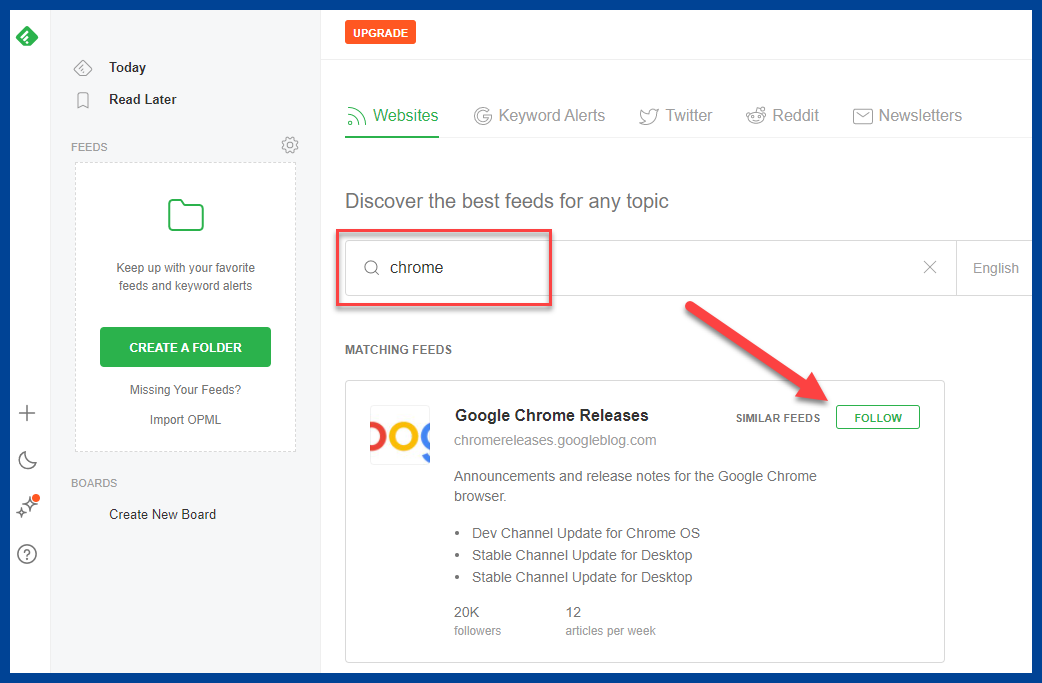Click 'Discover the best feeds' heading
Screen dimensions: 1042x683
tap(506, 201)
